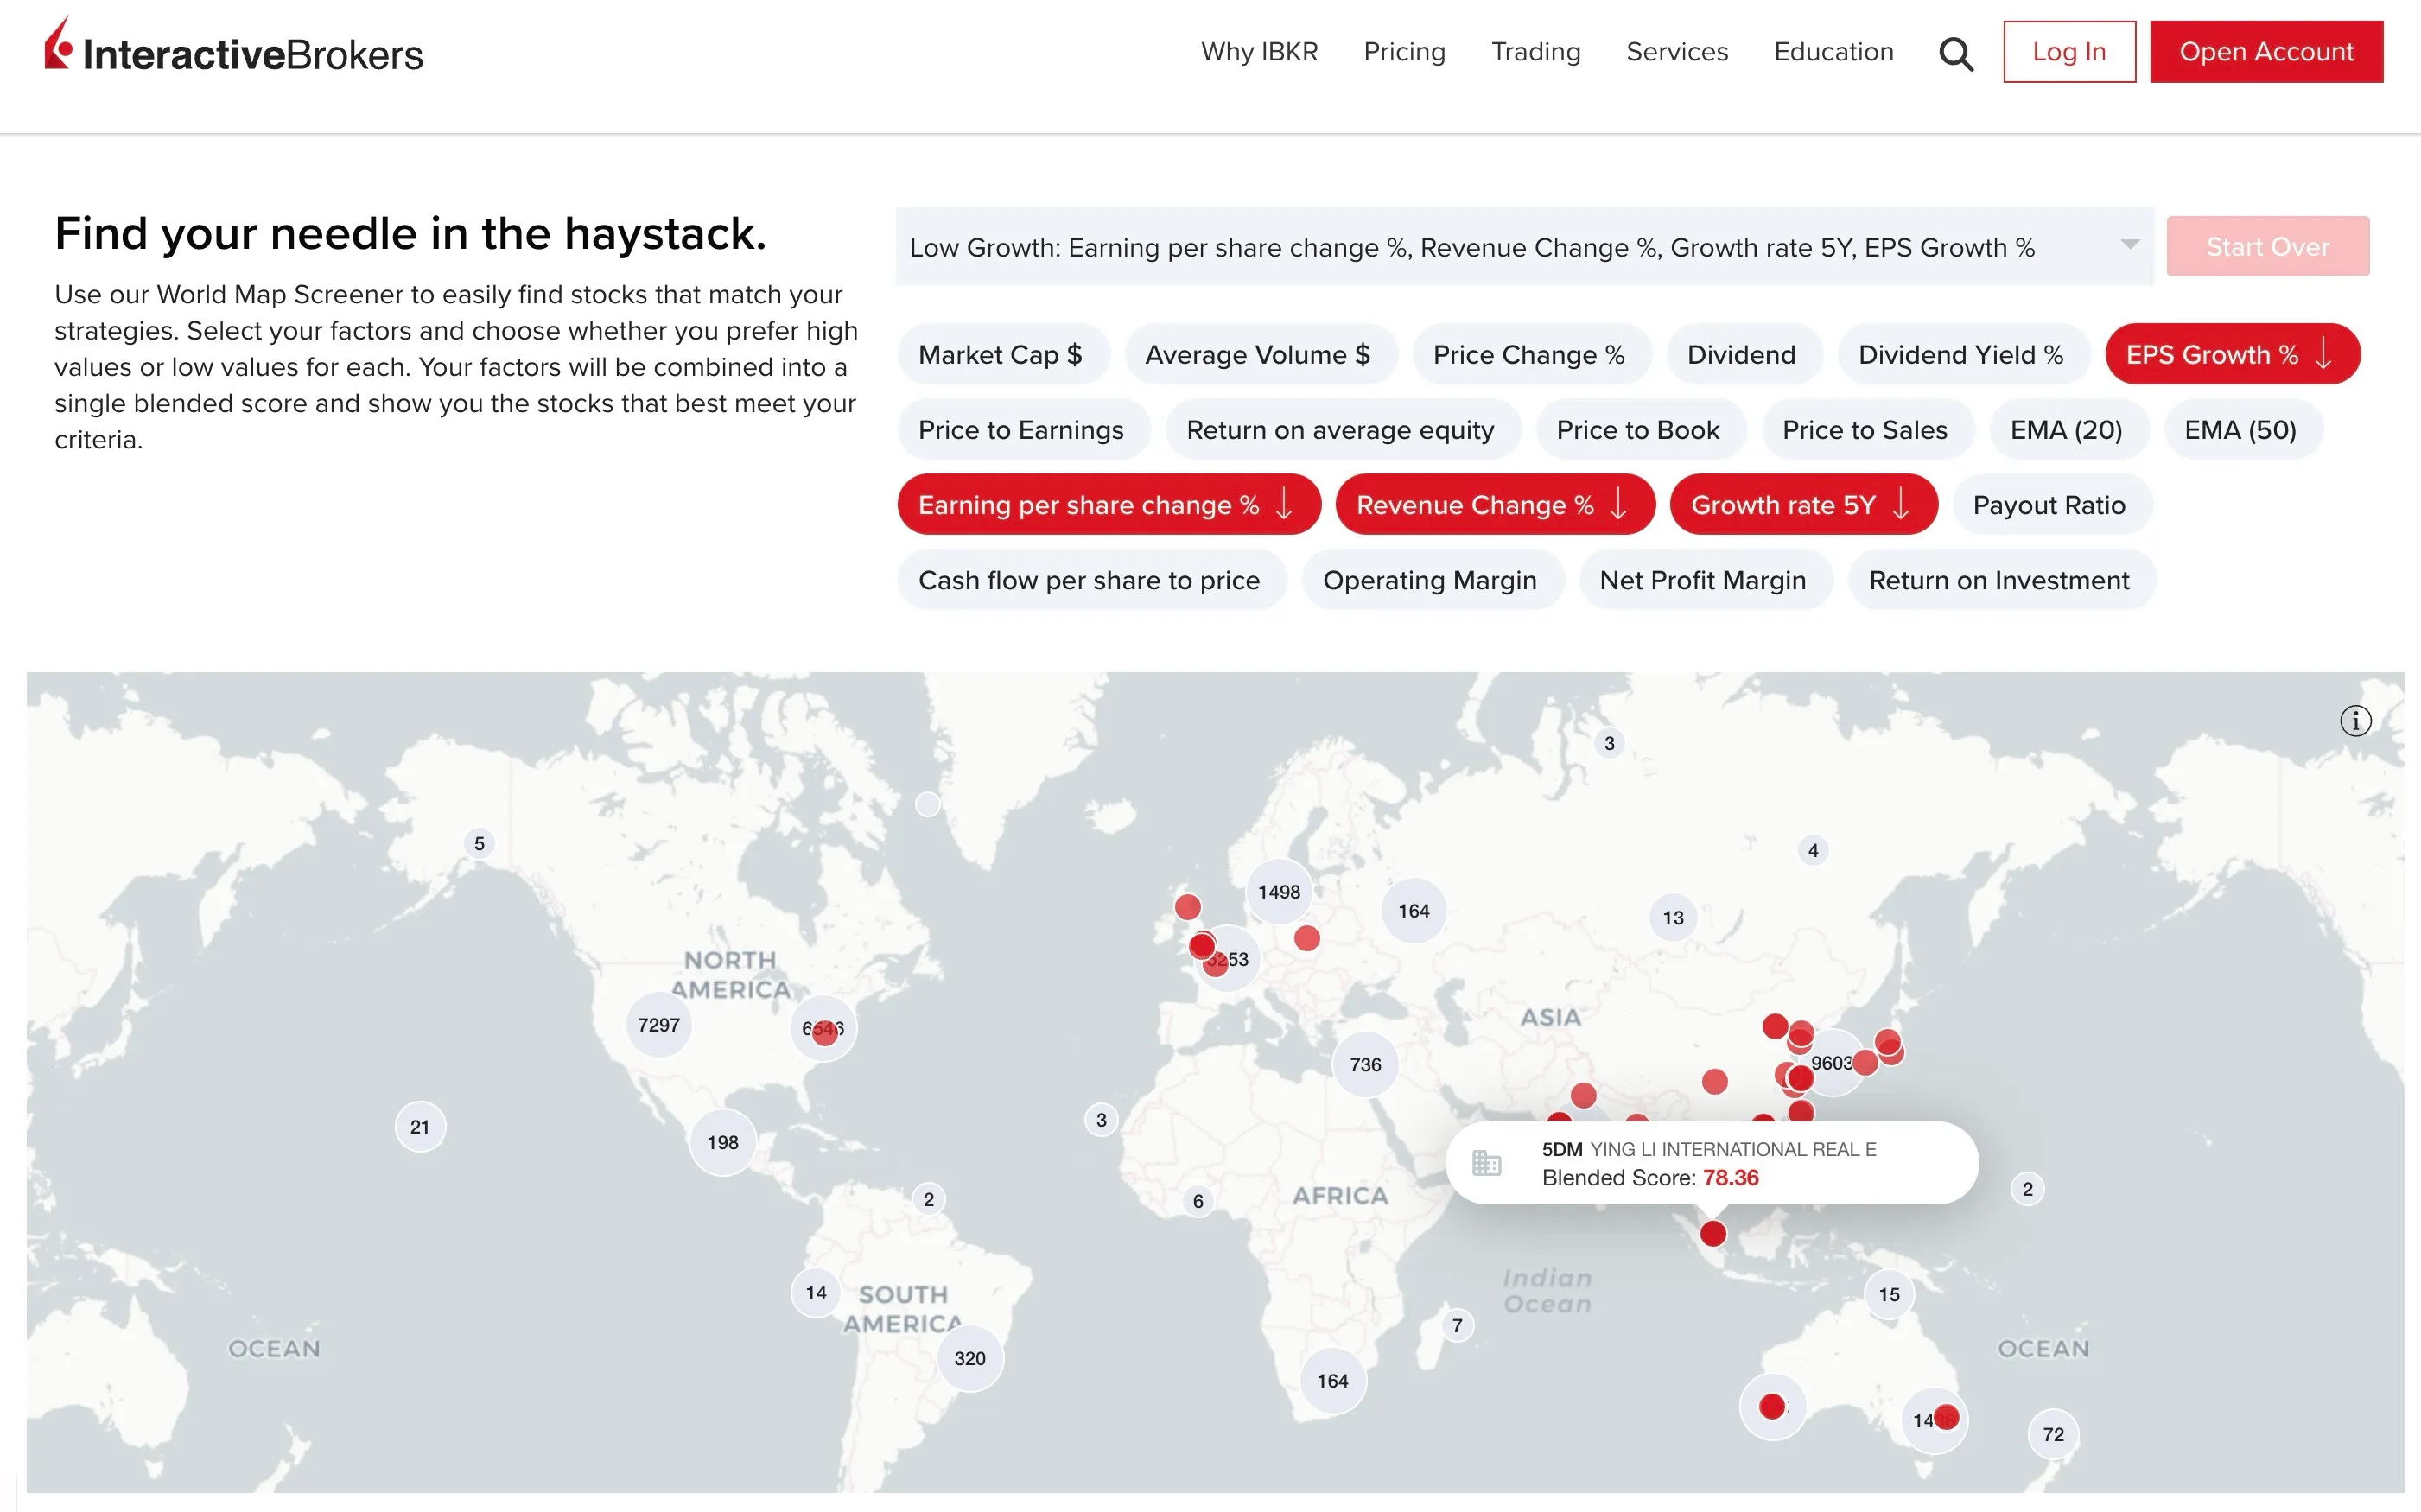The image size is (2421, 1512).
Task: Toggle the Price to Sales factor
Action: [1867, 429]
